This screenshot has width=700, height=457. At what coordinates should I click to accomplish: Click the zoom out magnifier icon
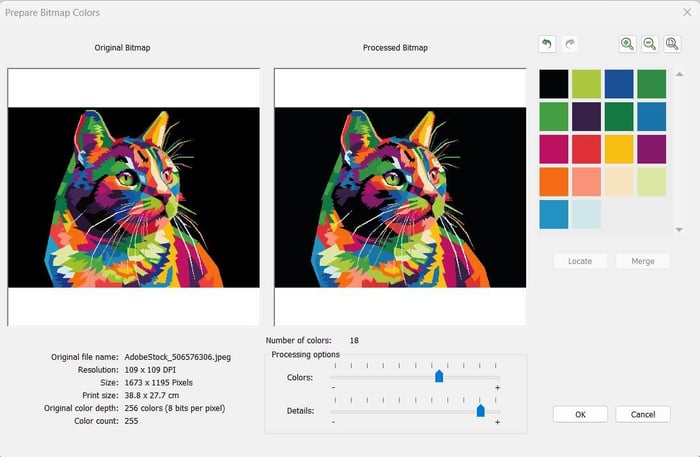coord(650,44)
